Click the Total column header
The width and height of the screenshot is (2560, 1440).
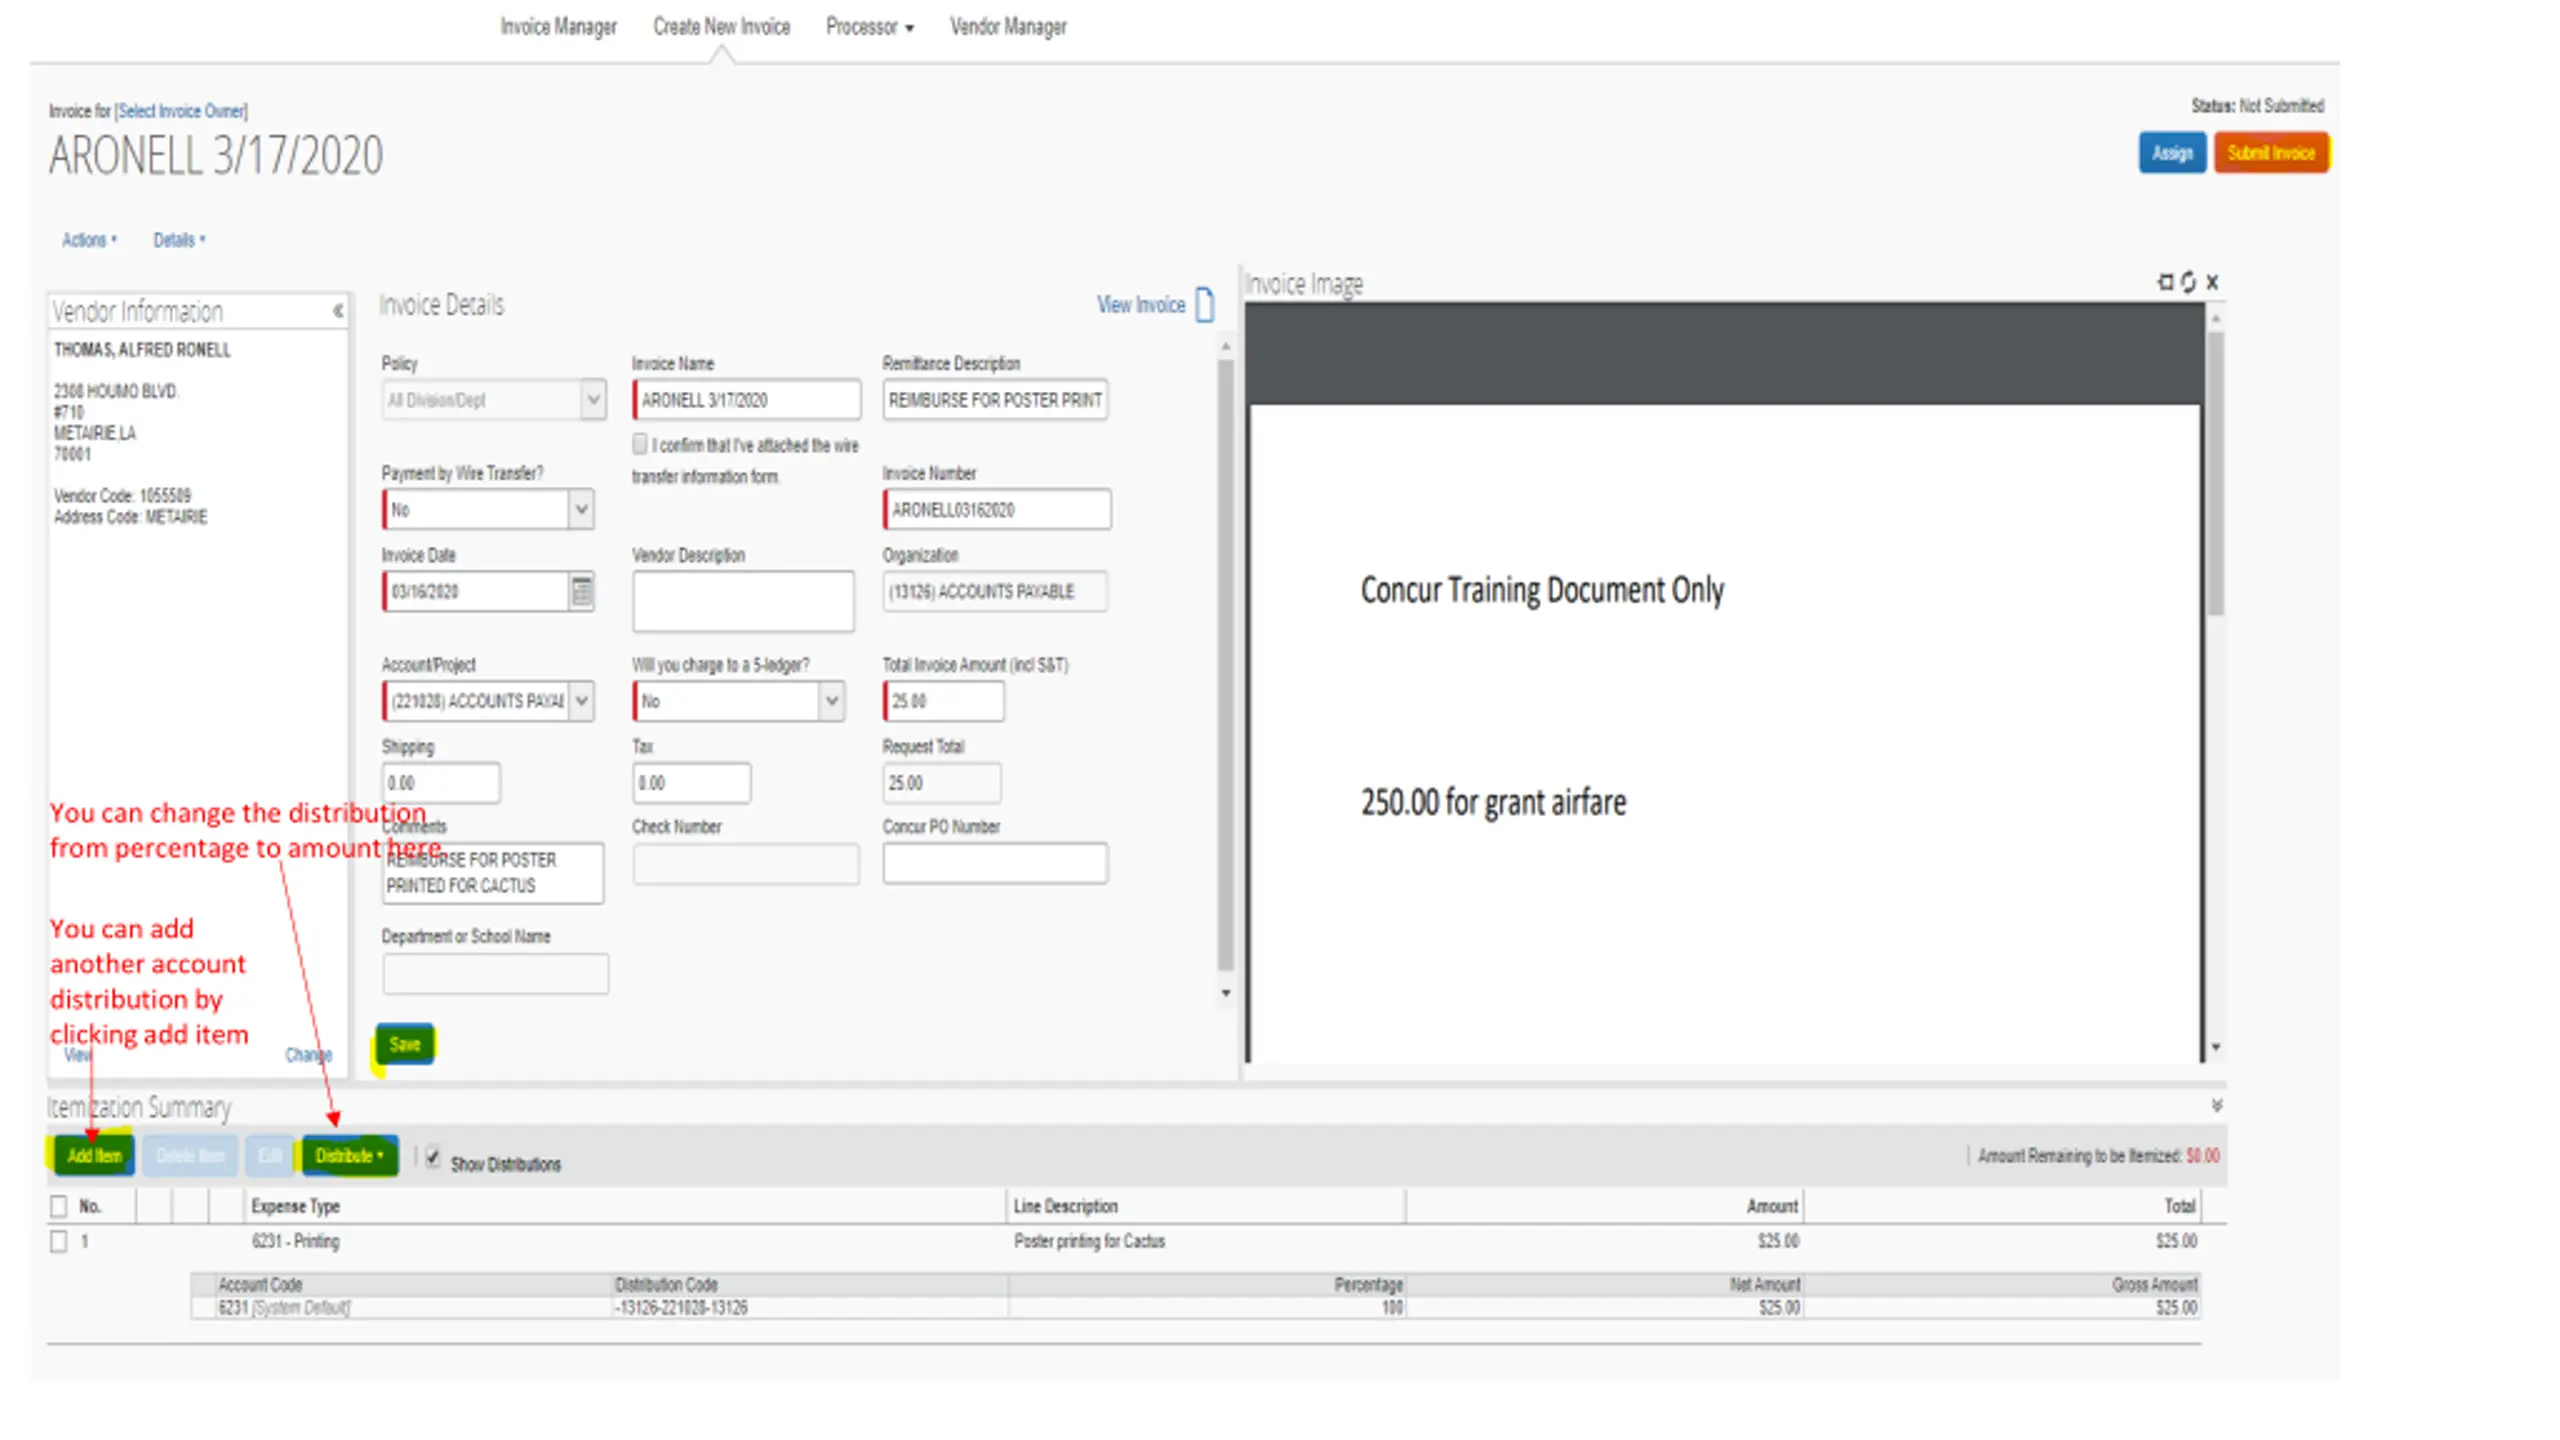(2180, 1206)
